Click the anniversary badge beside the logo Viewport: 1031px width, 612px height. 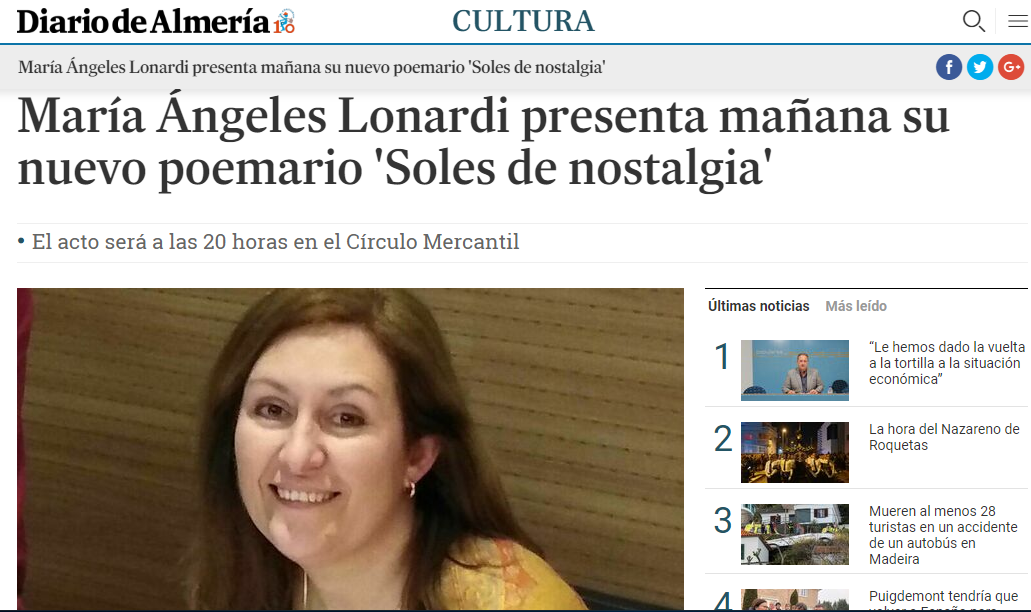point(285,22)
